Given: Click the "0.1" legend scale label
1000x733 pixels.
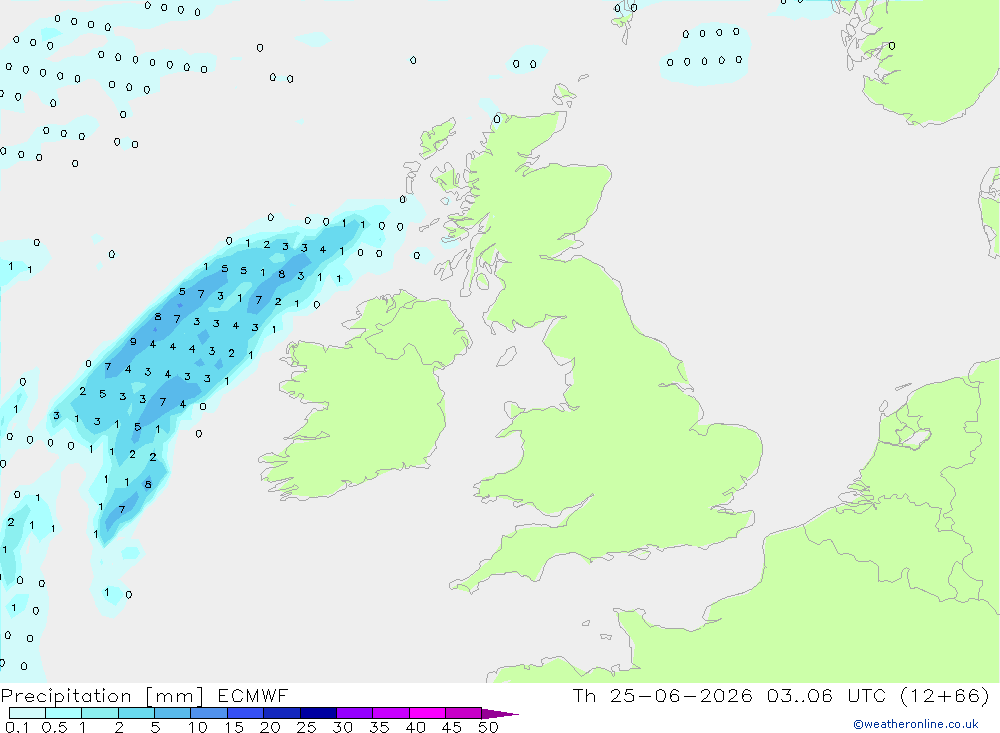Looking at the screenshot, I should pos(17,727).
